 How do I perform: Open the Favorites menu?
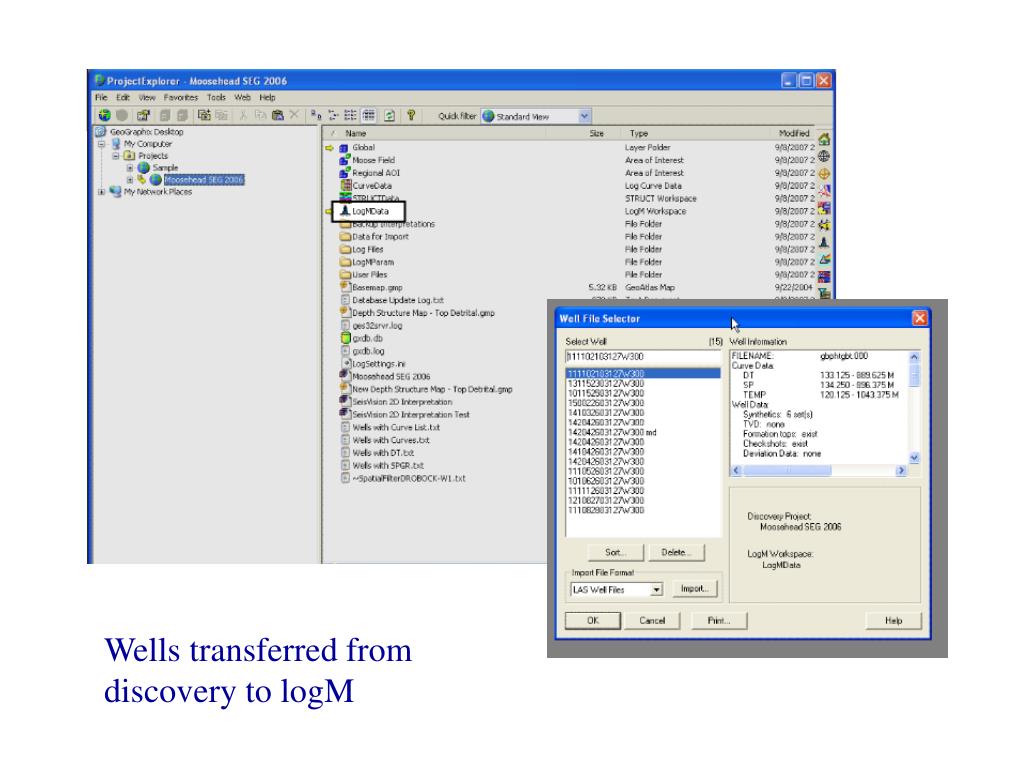[181, 97]
